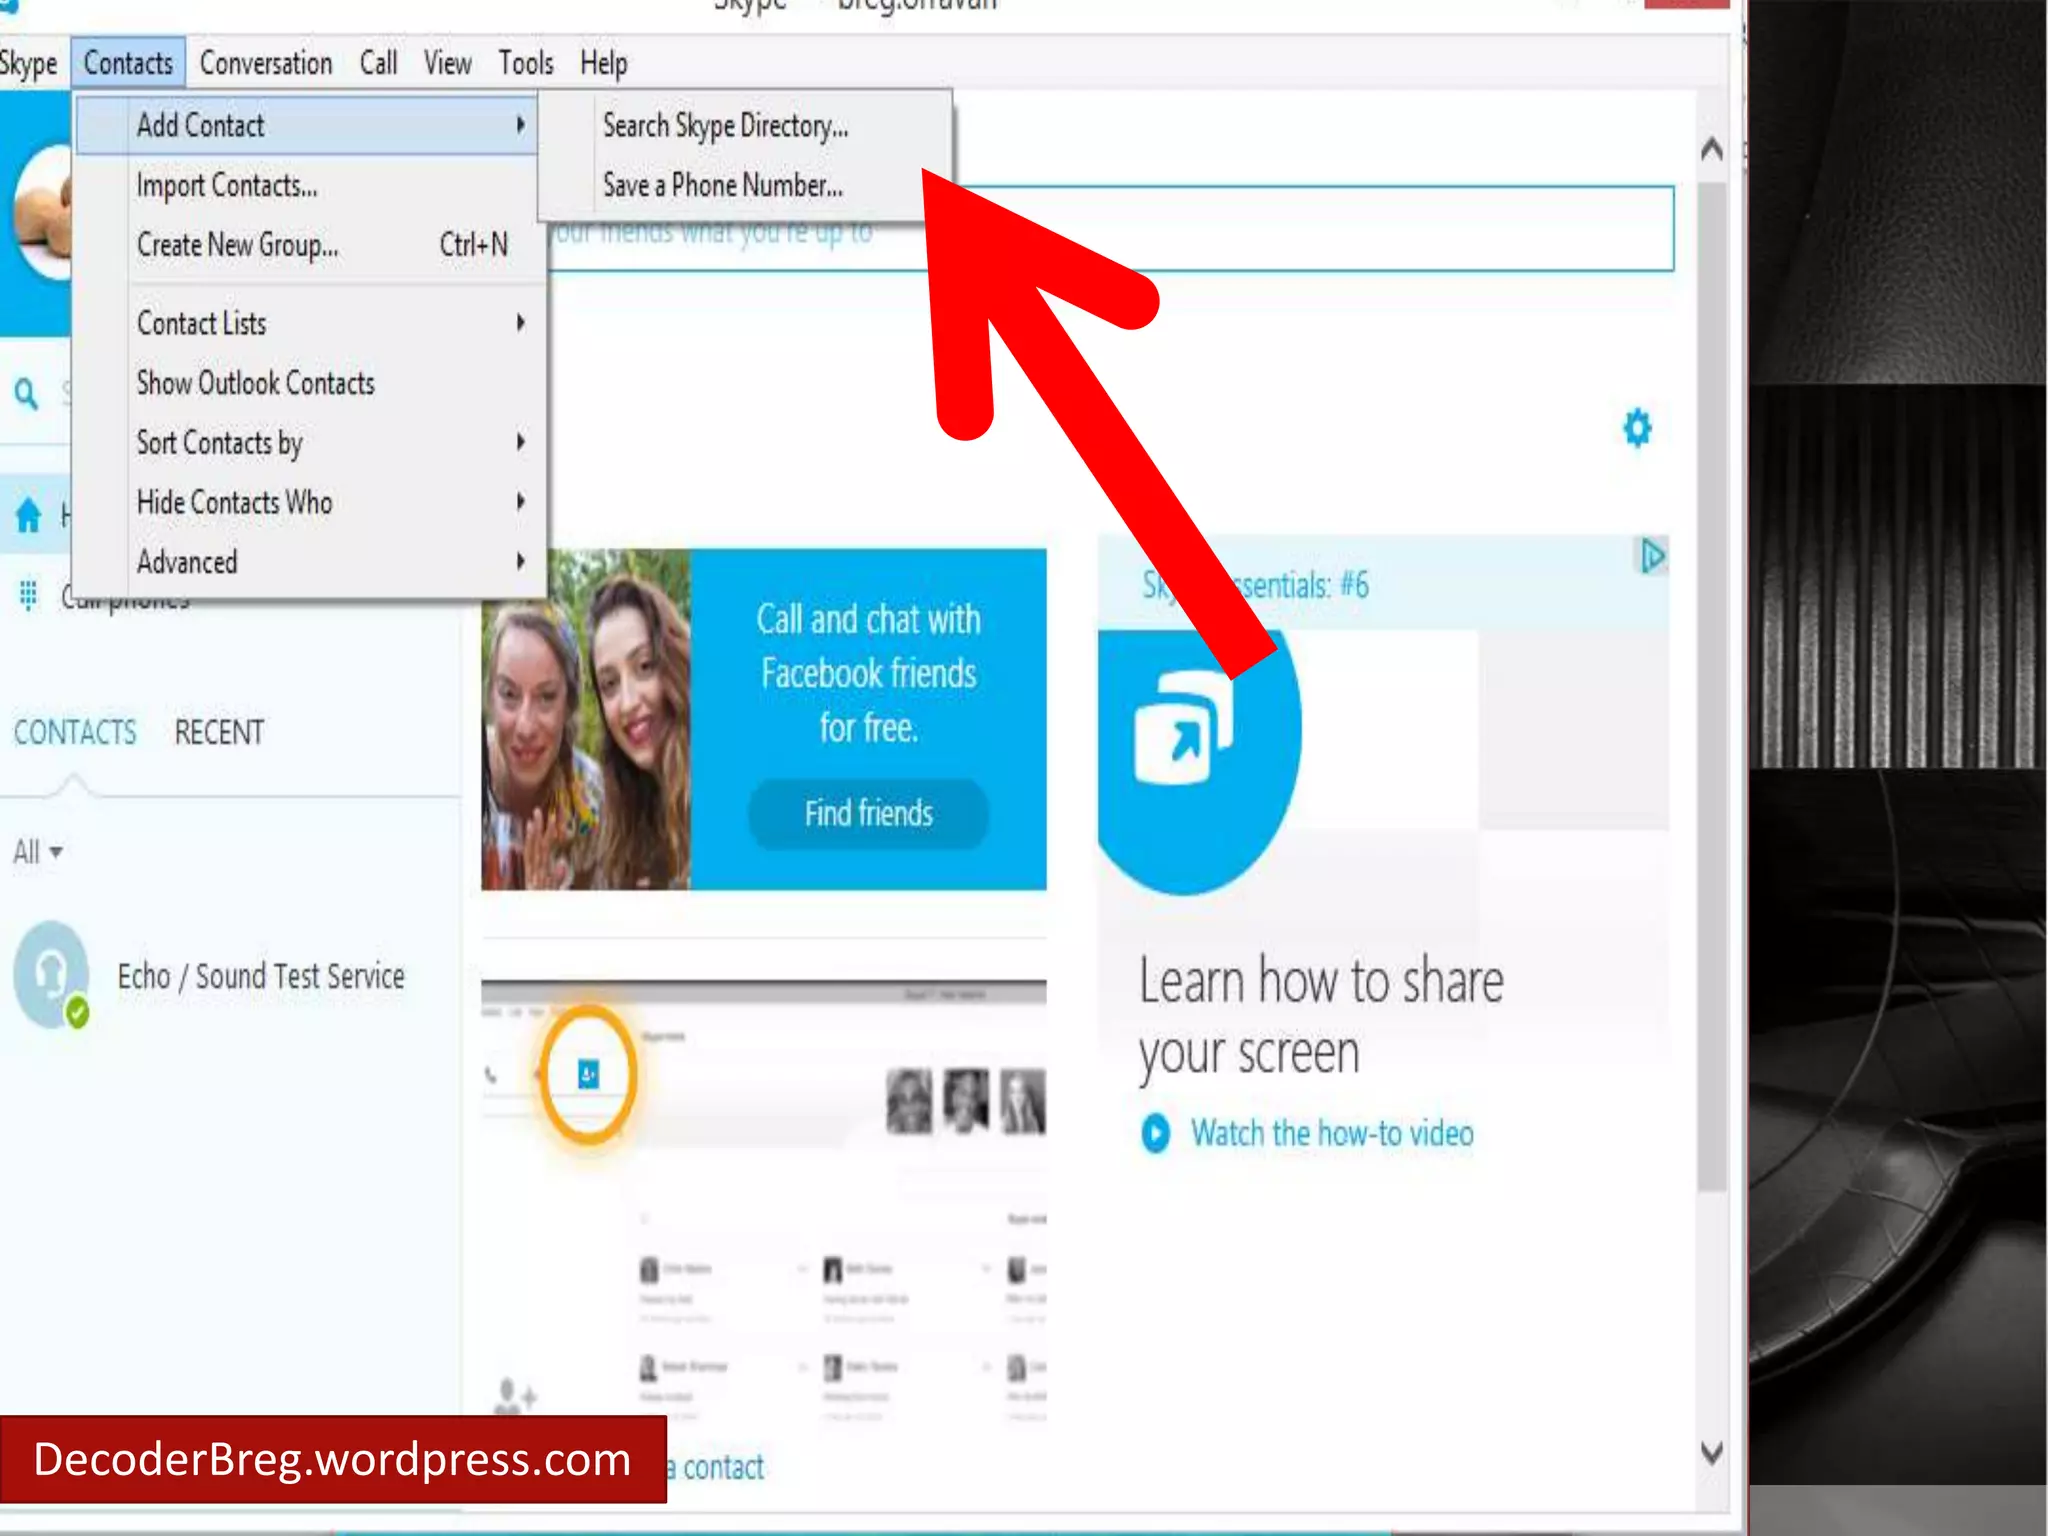Viewport: 2048px width, 1536px height.
Task: Open the Conversation menu
Action: click(266, 64)
